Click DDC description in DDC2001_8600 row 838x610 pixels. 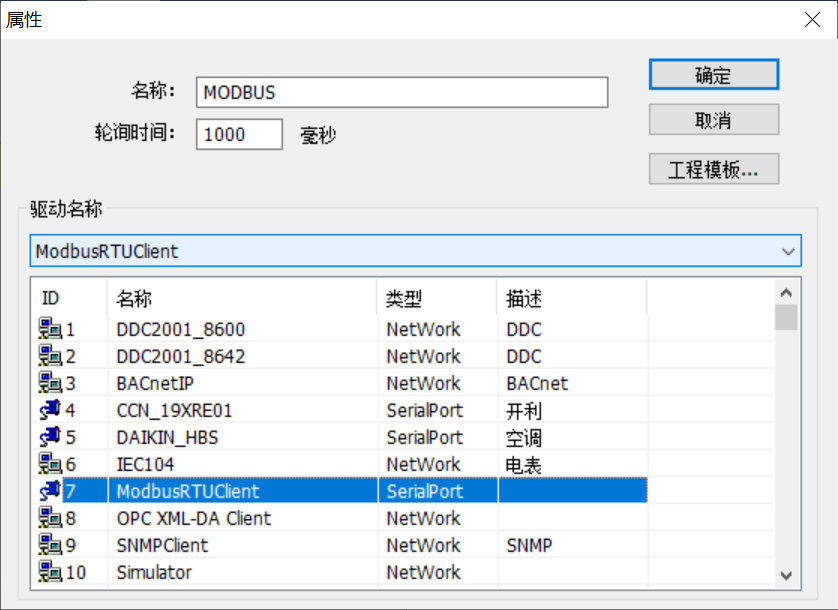click(524, 329)
